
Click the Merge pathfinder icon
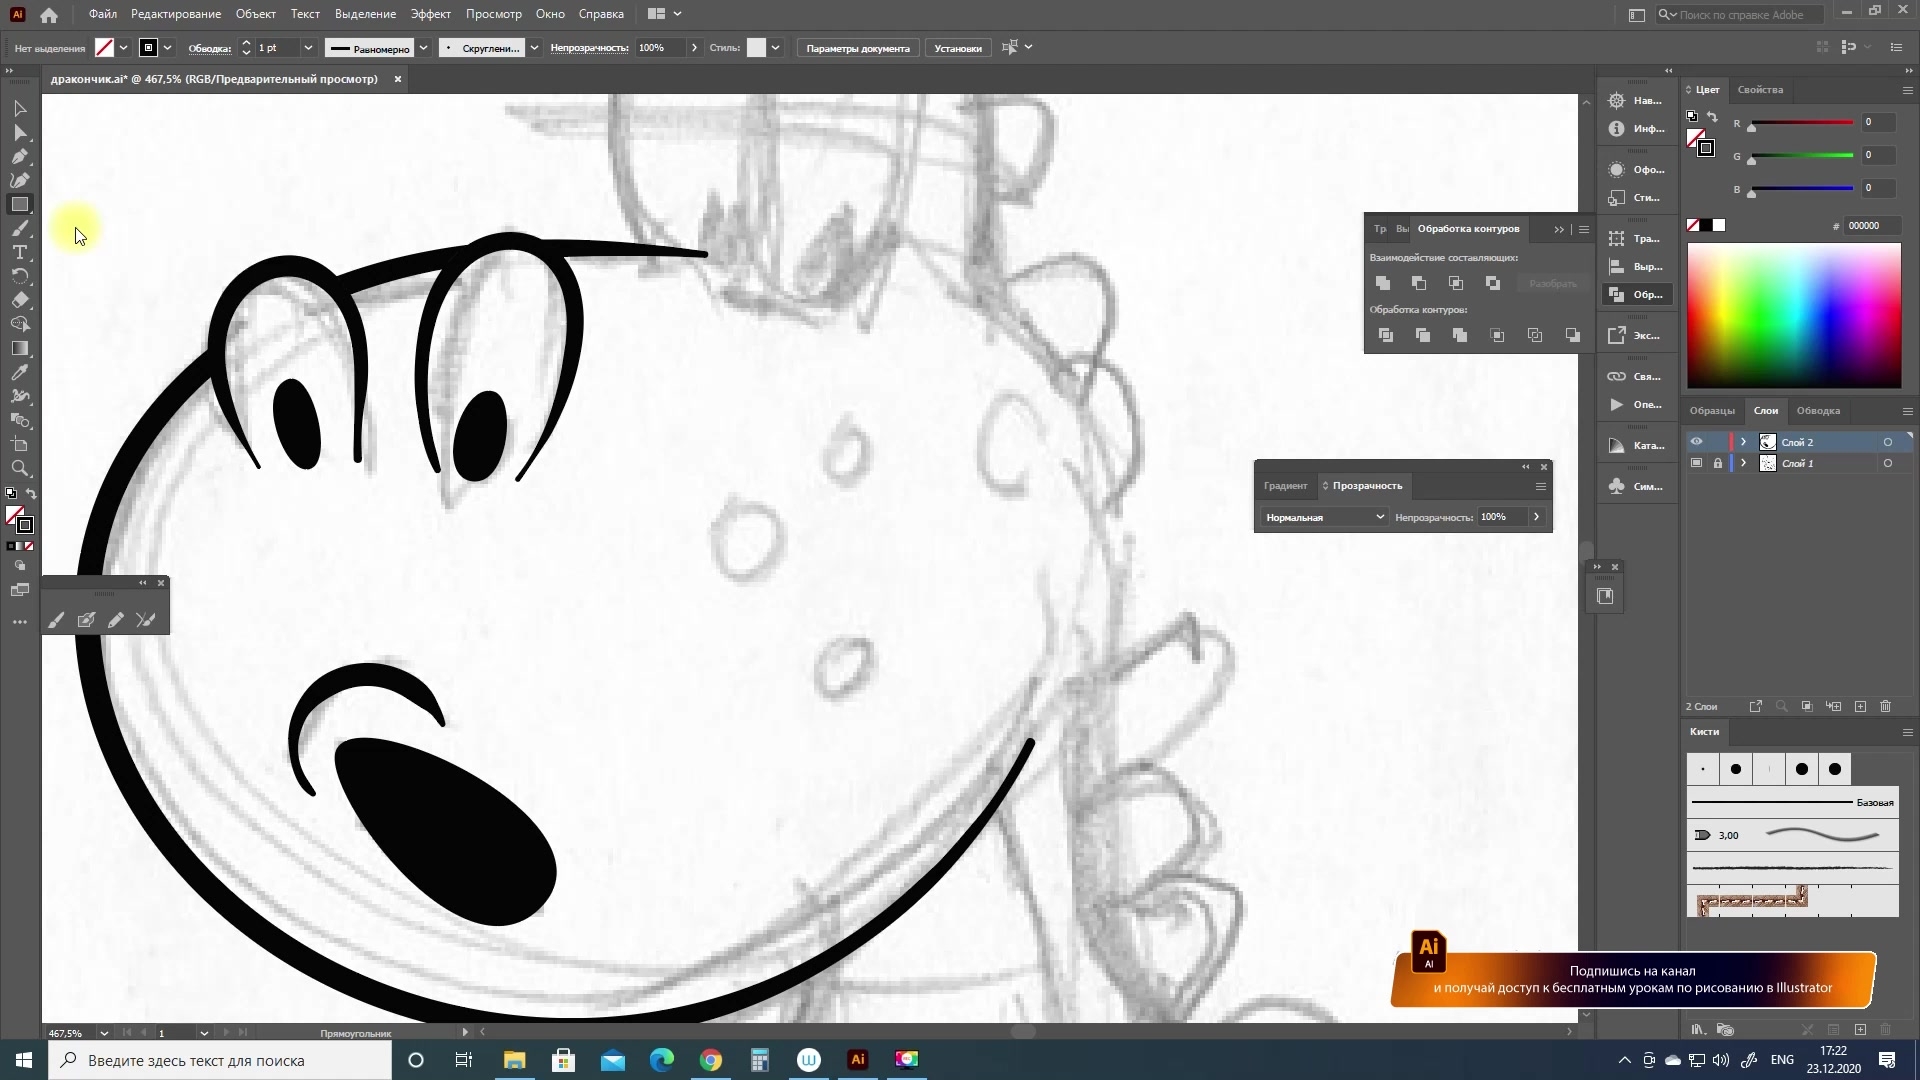click(x=1460, y=335)
